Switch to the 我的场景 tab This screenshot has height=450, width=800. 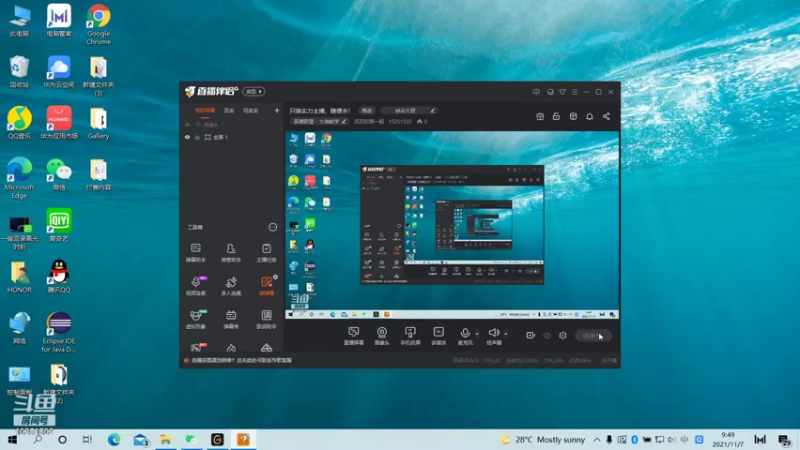click(x=205, y=110)
